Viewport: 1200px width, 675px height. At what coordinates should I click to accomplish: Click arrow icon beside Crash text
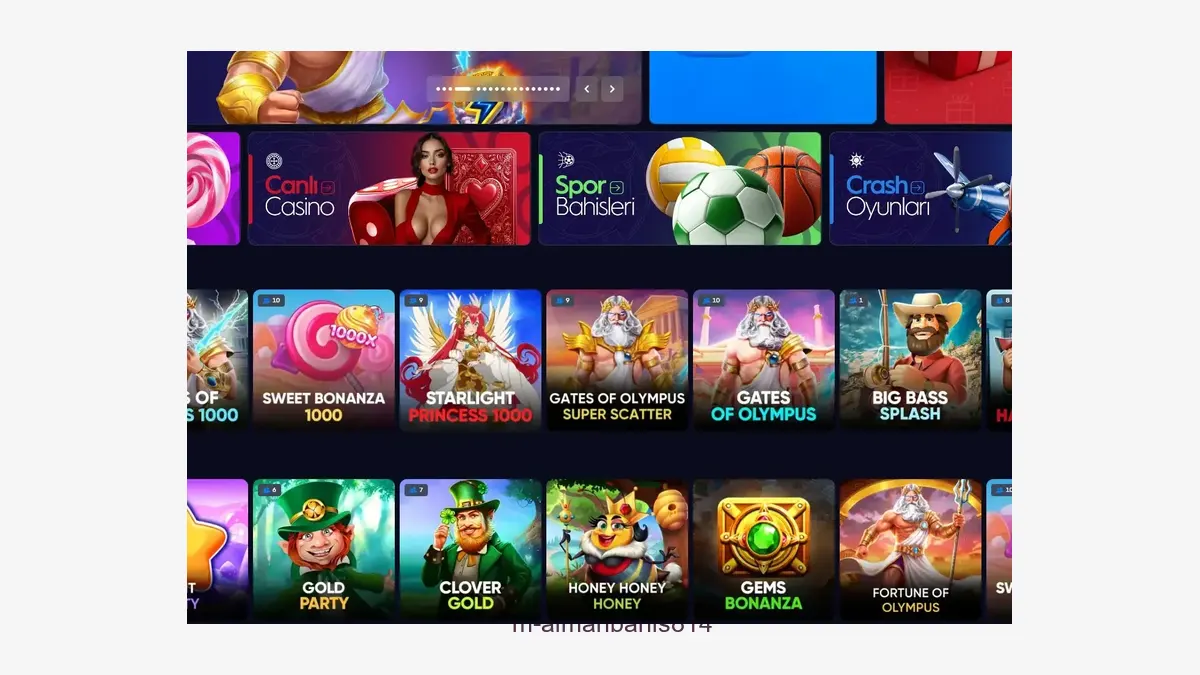(916, 185)
